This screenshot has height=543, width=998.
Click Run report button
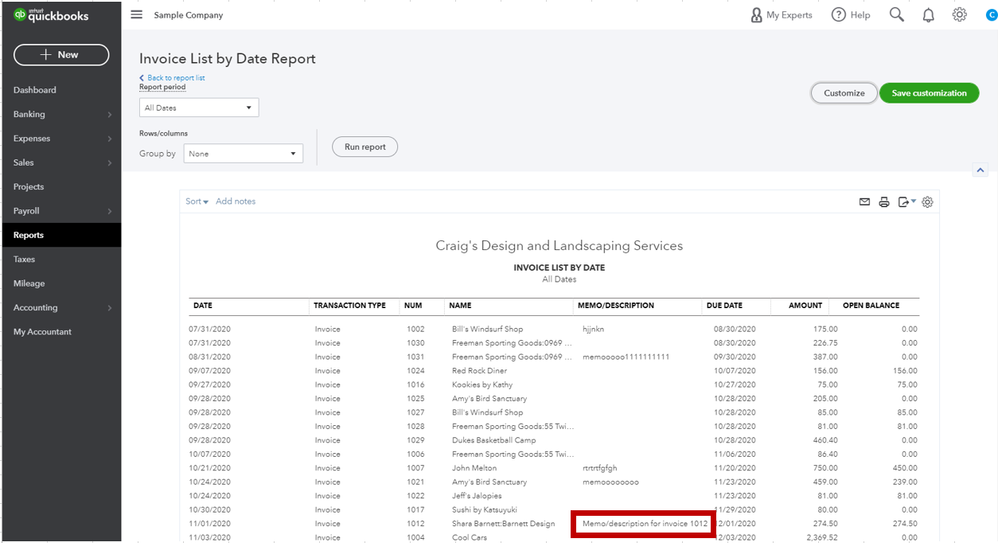coord(365,147)
